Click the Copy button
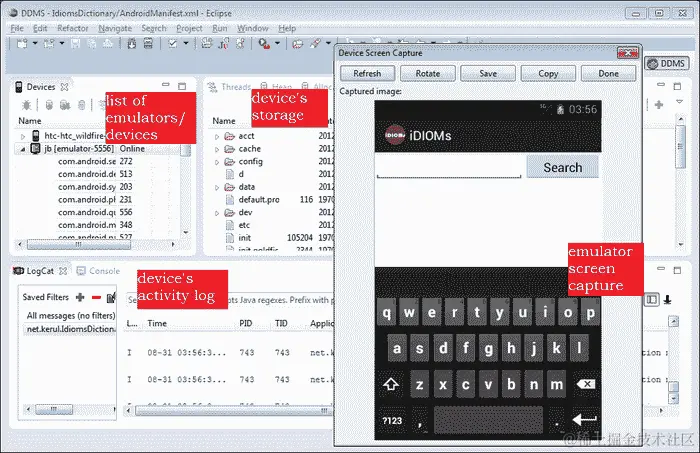The height and width of the screenshot is (453, 700). (548, 73)
